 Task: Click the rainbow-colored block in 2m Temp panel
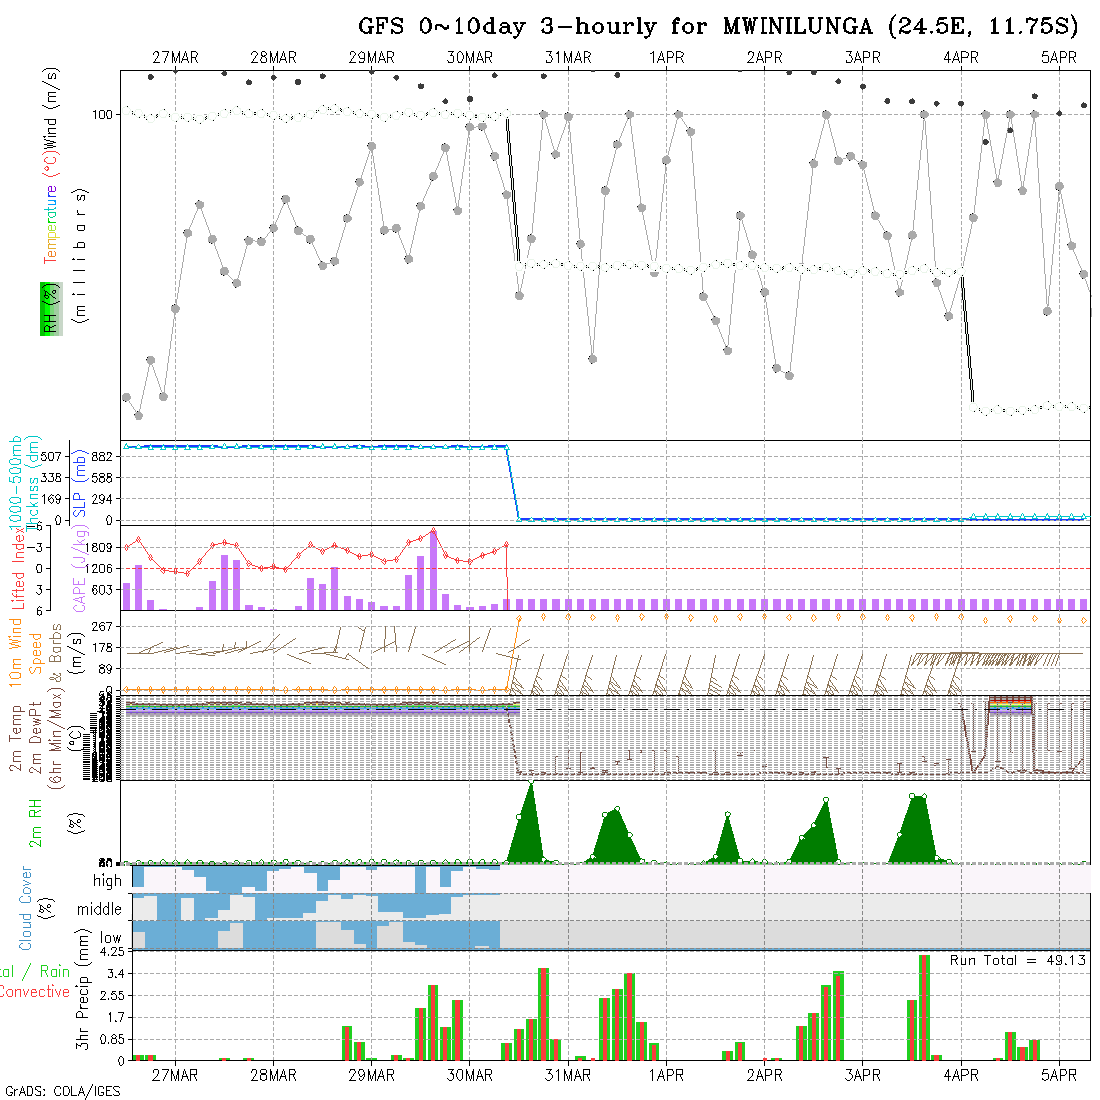pyautogui.click(x=1009, y=705)
